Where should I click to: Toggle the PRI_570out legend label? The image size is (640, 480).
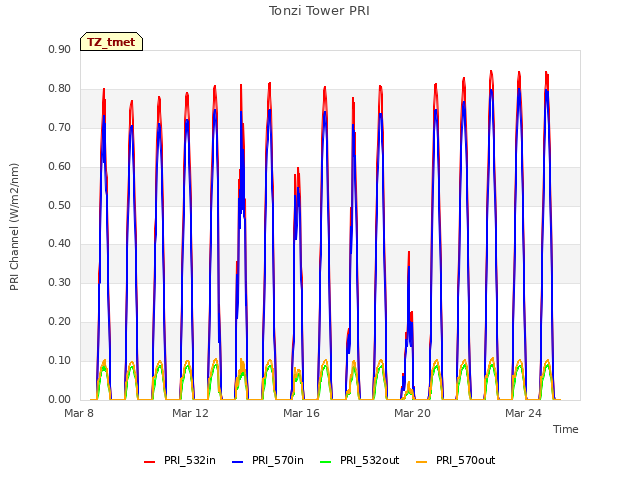(465, 460)
